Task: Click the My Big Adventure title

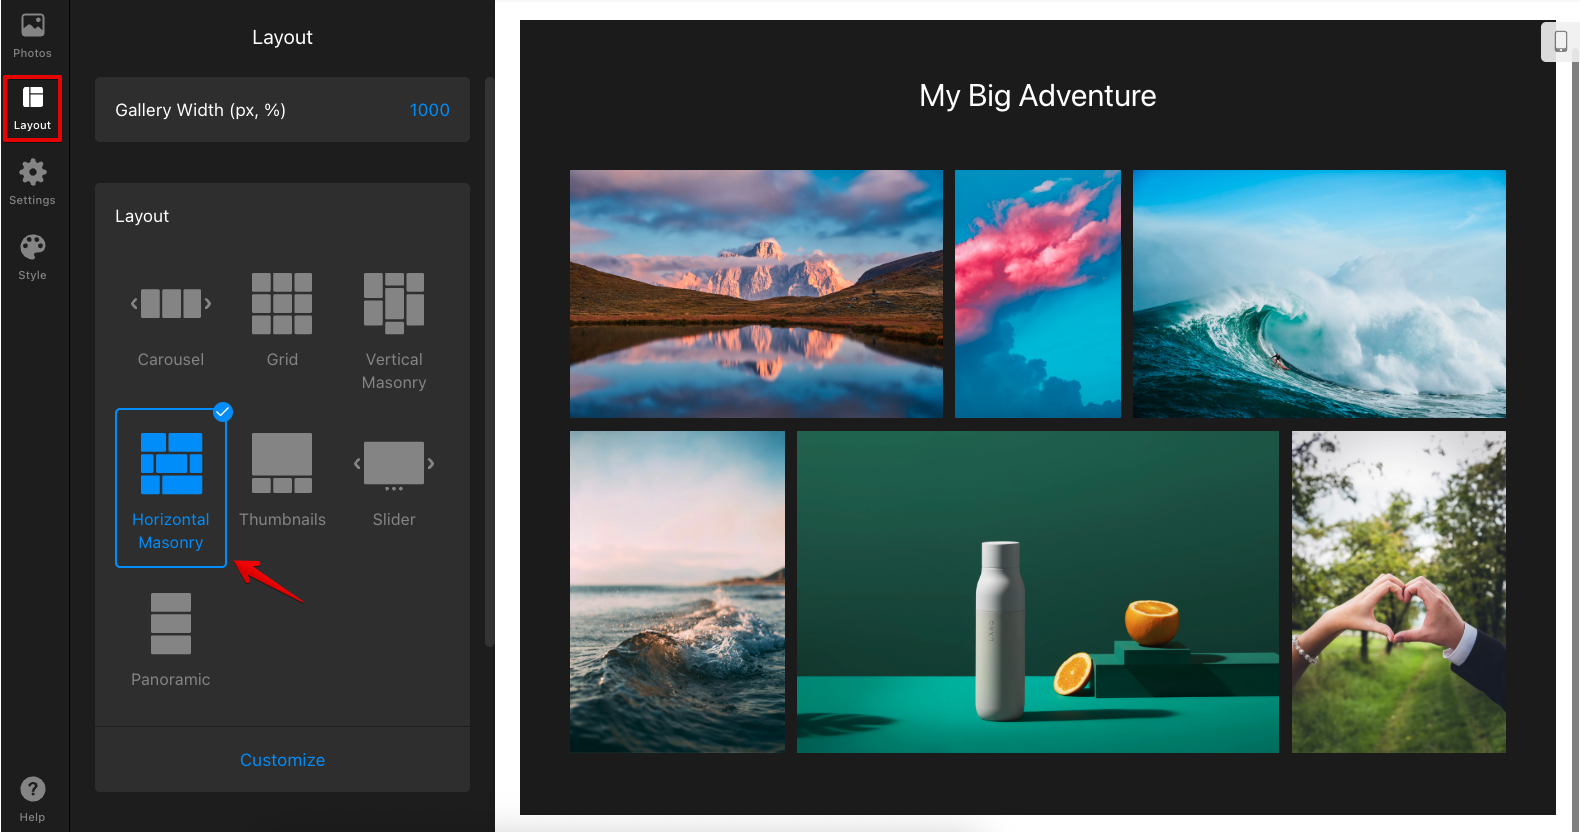Action: (1038, 96)
